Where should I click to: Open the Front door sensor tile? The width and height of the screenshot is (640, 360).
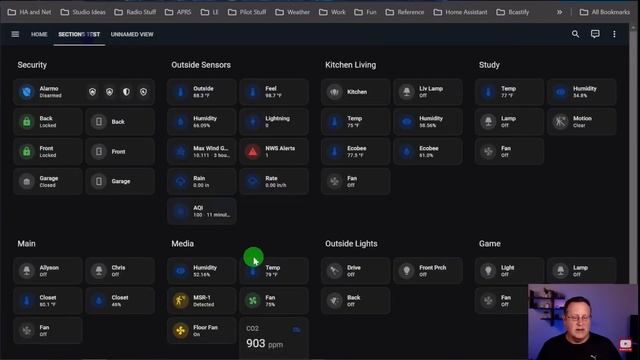pyautogui.click(x=120, y=151)
